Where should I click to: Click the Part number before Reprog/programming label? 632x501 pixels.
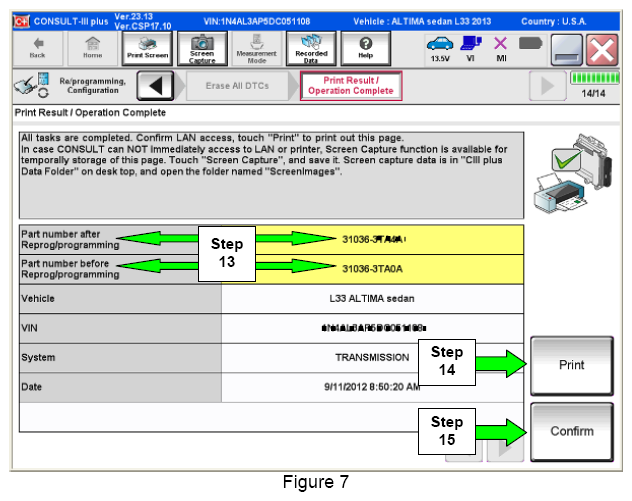(x=70, y=269)
